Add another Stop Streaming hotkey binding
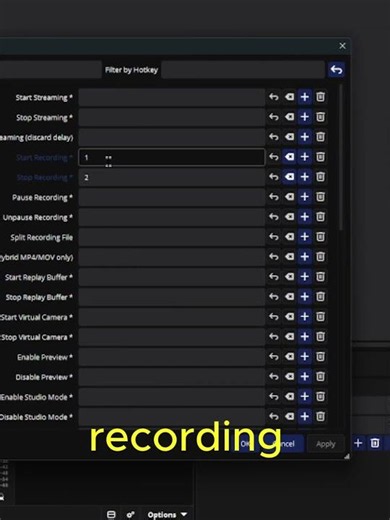This screenshot has height=520, width=390. pos(305,117)
